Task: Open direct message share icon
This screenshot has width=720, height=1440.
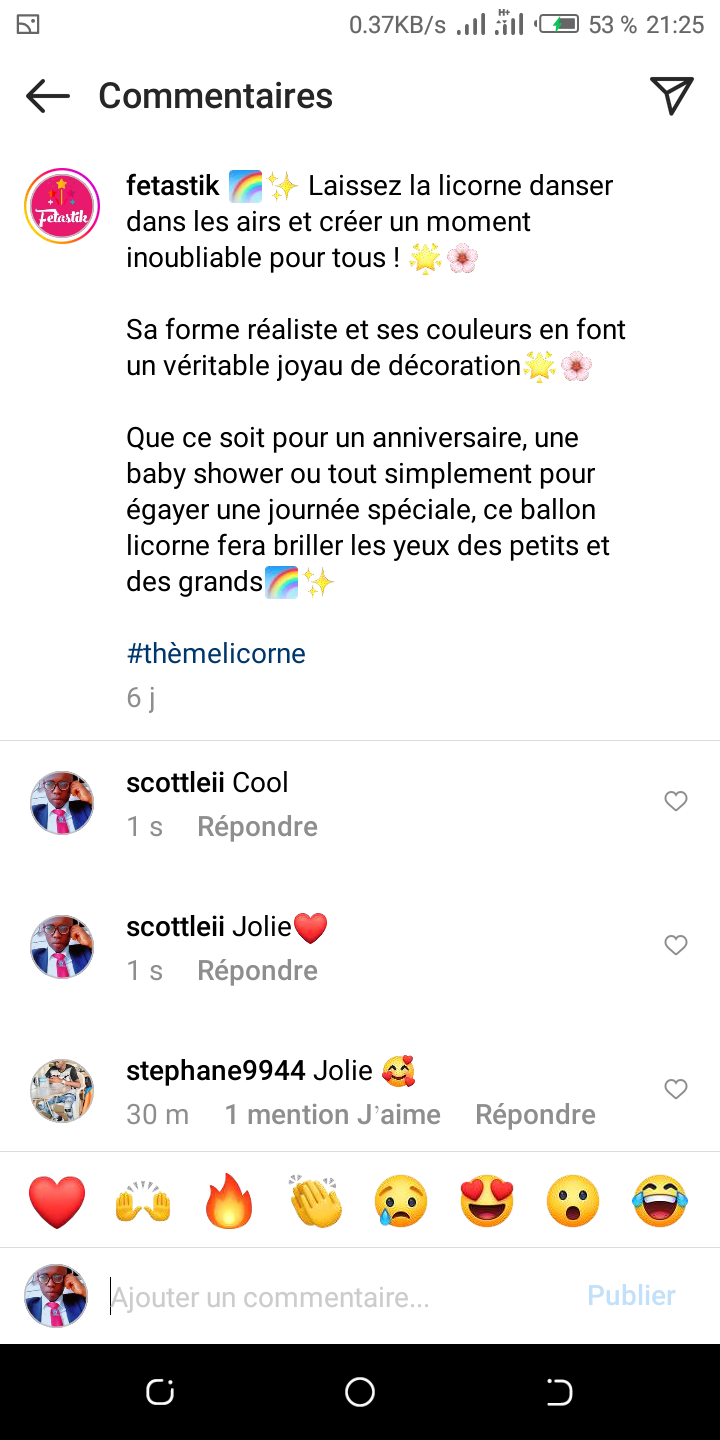Action: [672, 96]
